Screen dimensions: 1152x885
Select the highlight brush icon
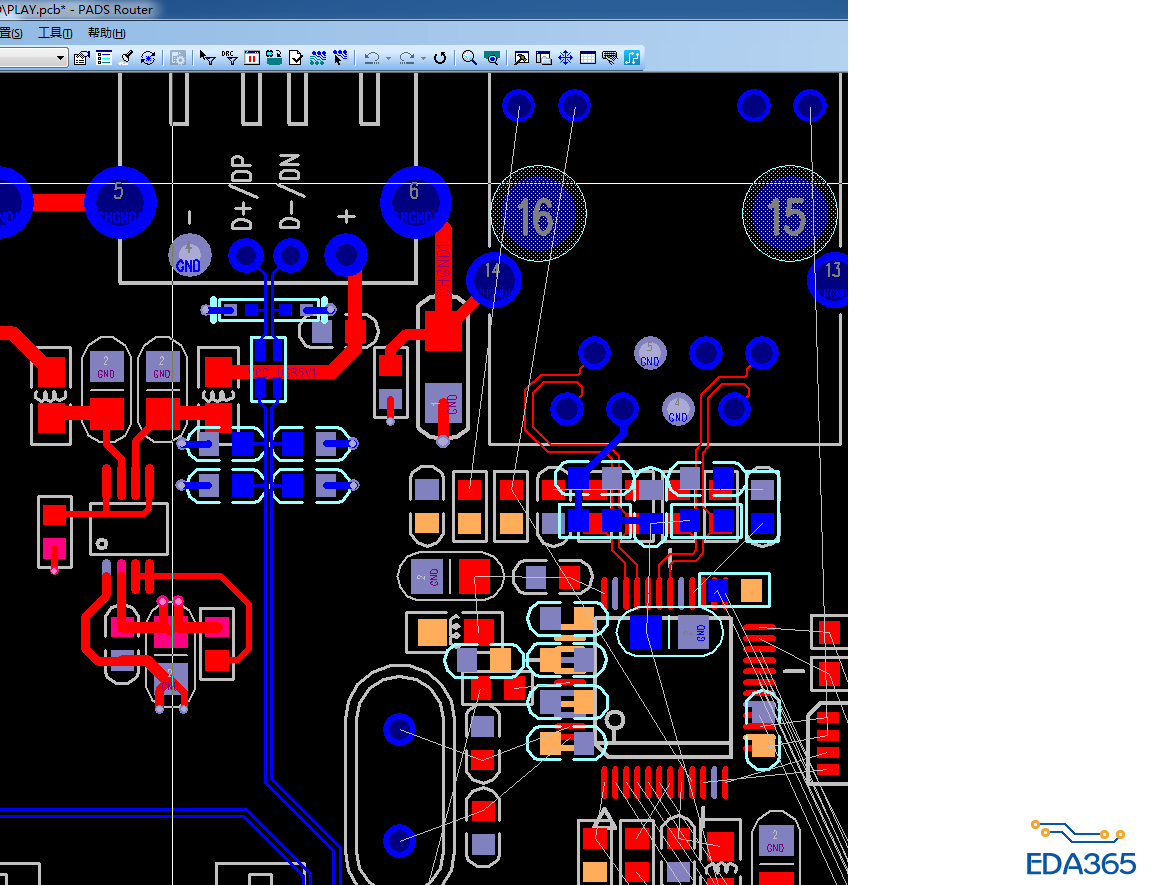[126, 57]
